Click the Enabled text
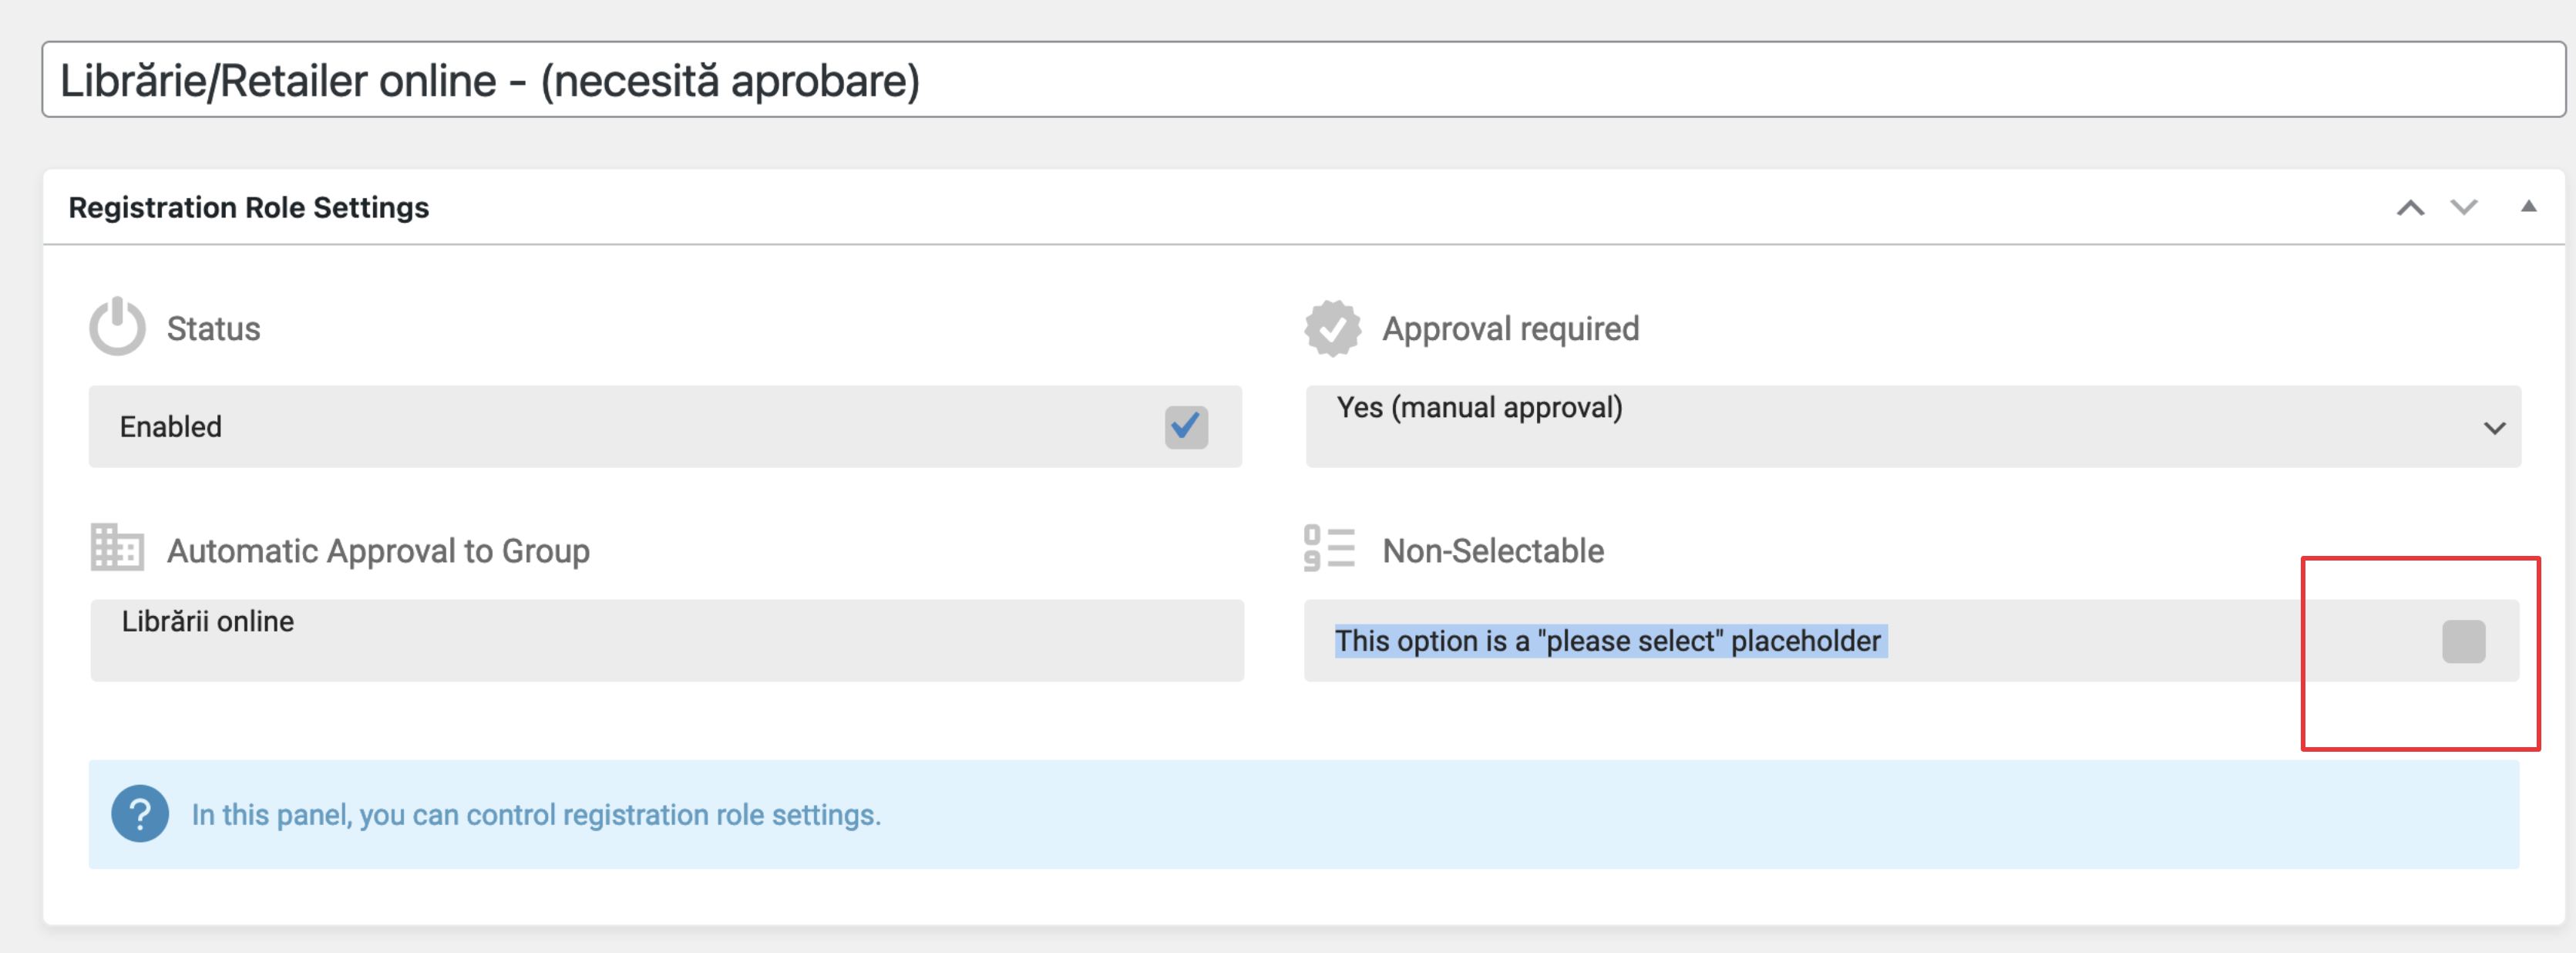The width and height of the screenshot is (2576, 953). click(170, 426)
